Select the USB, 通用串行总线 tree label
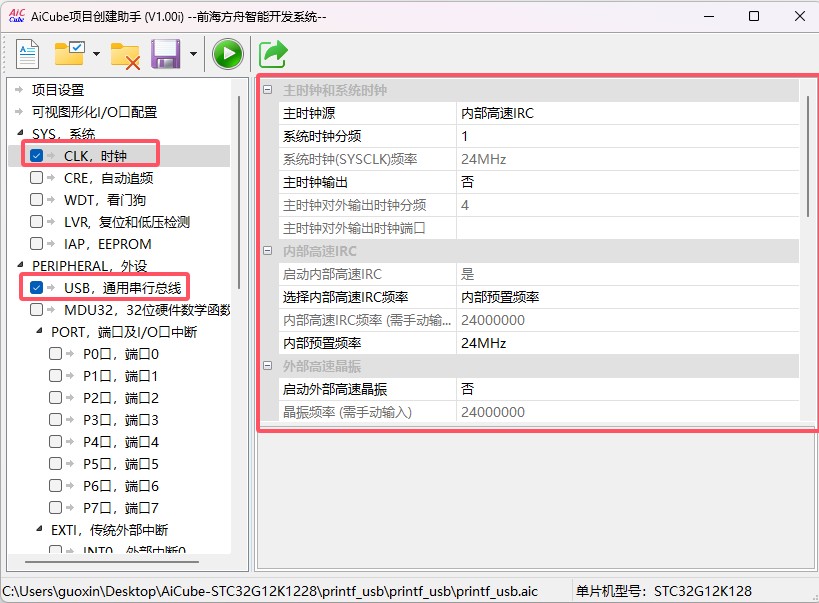This screenshot has height=603, width=819. click(123, 287)
